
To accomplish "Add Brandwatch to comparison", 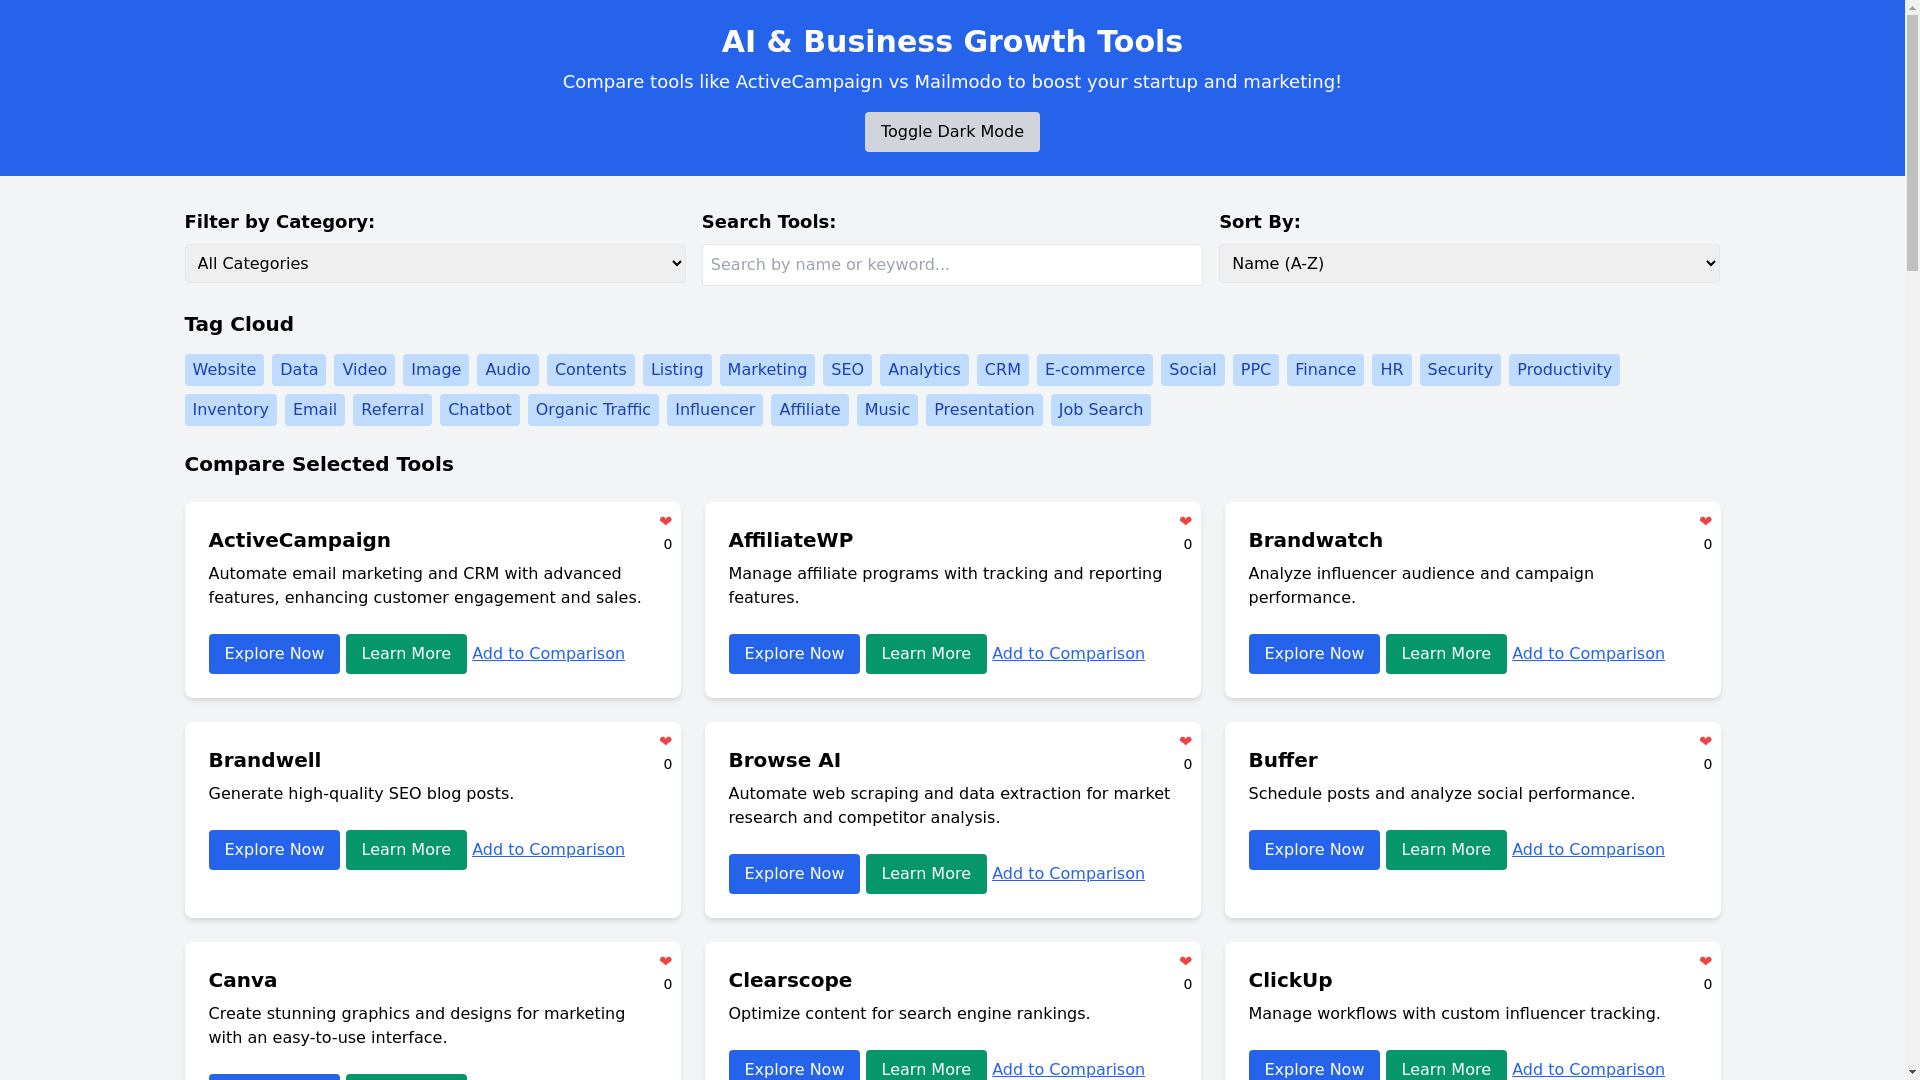I will click(x=1588, y=654).
